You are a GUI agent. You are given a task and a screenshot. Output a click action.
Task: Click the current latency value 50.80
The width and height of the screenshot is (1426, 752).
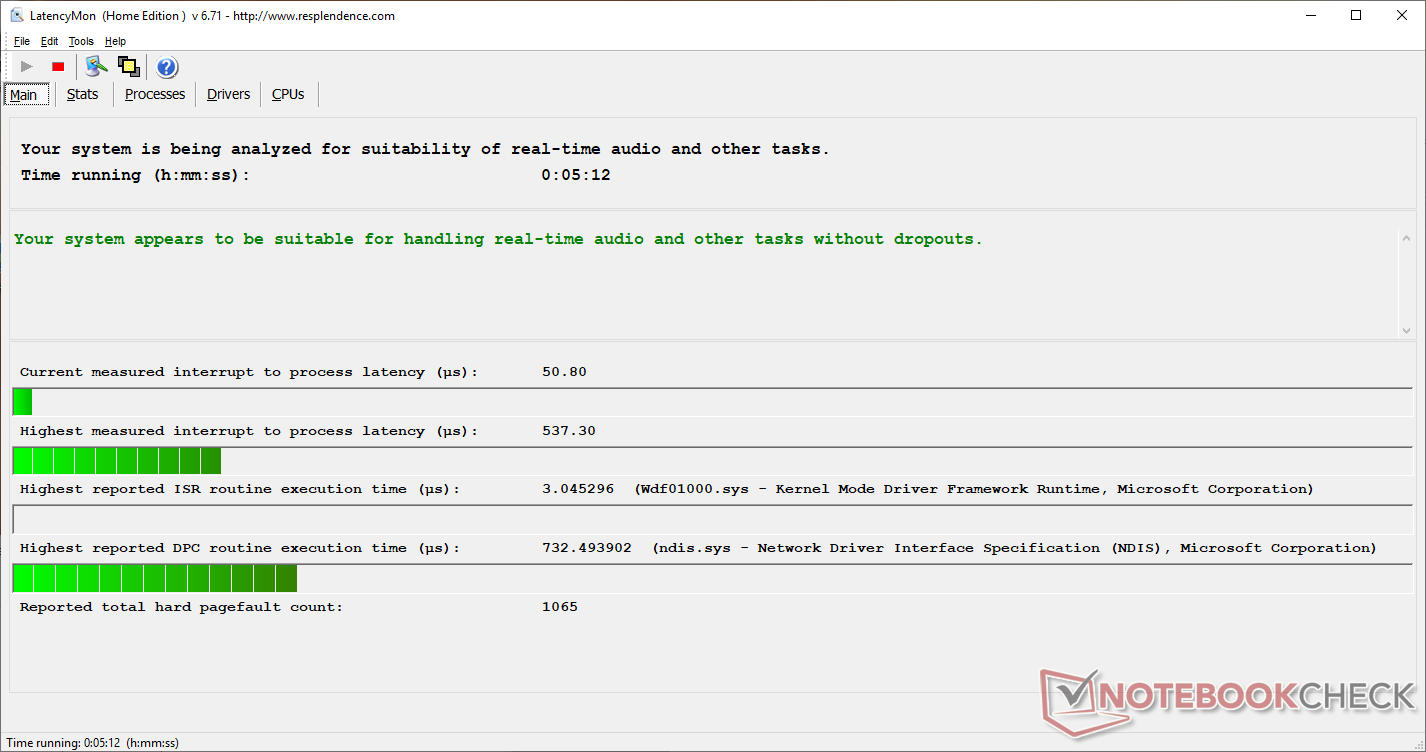[564, 372]
